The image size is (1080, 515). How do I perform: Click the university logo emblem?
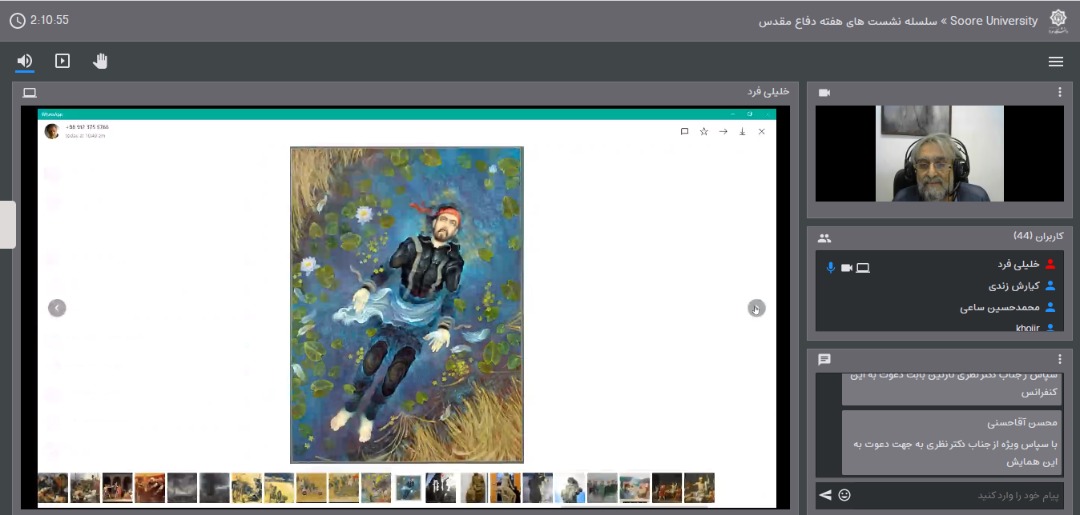(1057, 21)
